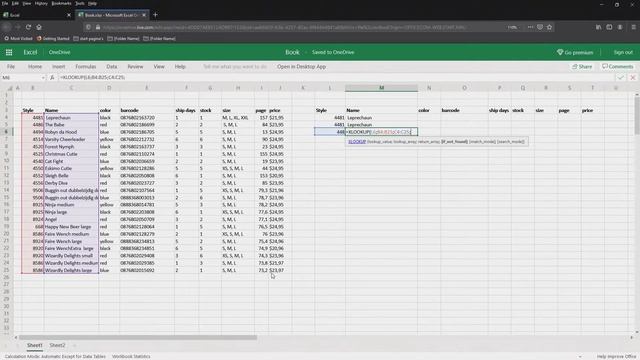Screen dimensions: 640x360
Task: Open the View ribbon tab
Action: (x=159, y=67)
